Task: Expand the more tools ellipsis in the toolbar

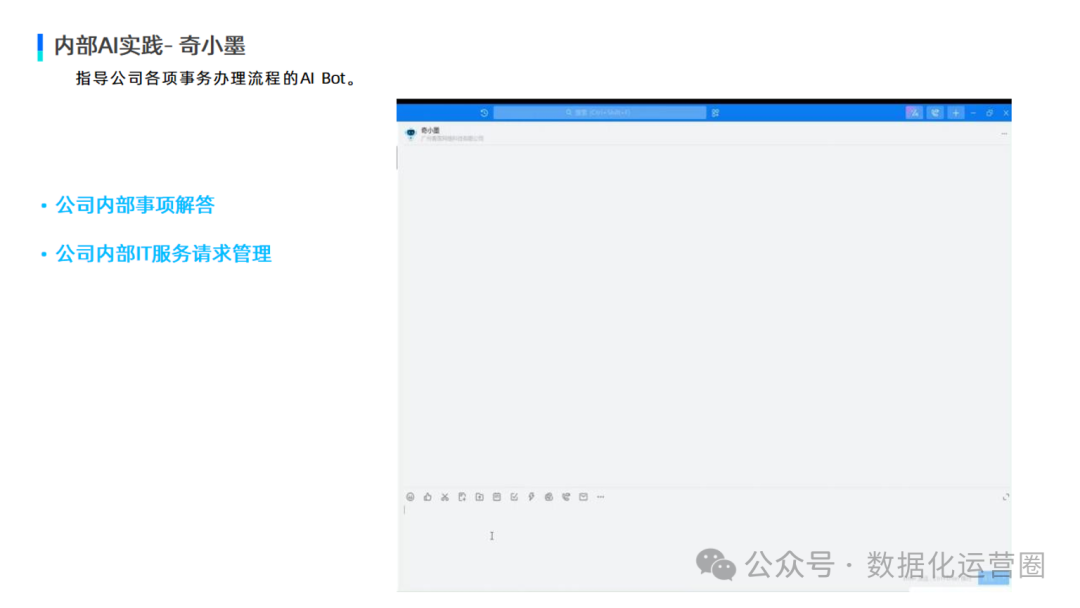Action: click(601, 497)
